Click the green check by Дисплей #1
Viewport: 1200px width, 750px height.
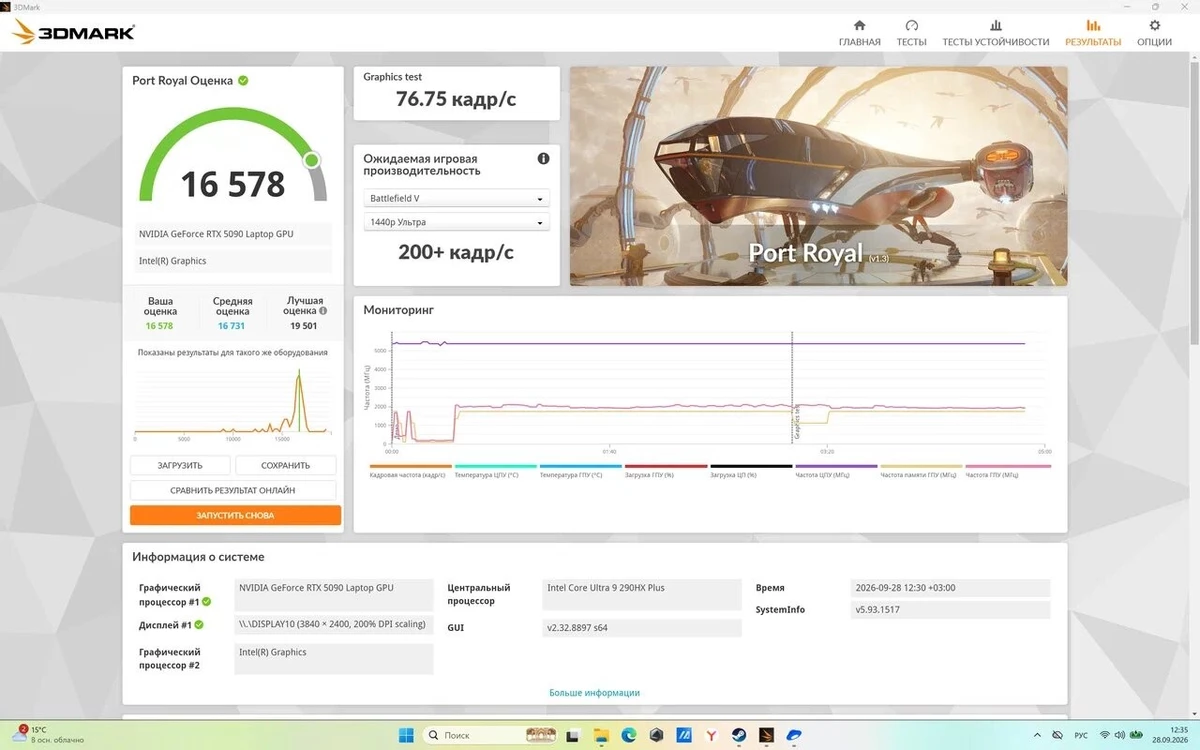click(198, 625)
